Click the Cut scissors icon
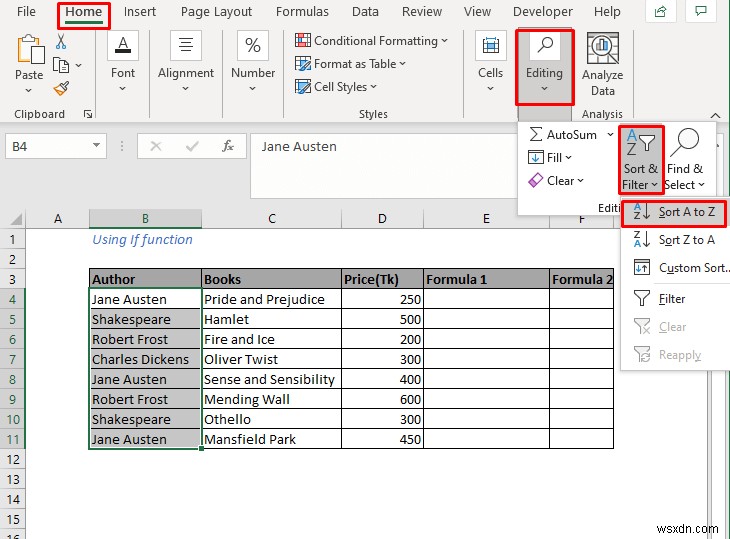Image resolution: width=730 pixels, height=539 pixels. pyautogui.click(x=61, y=41)
